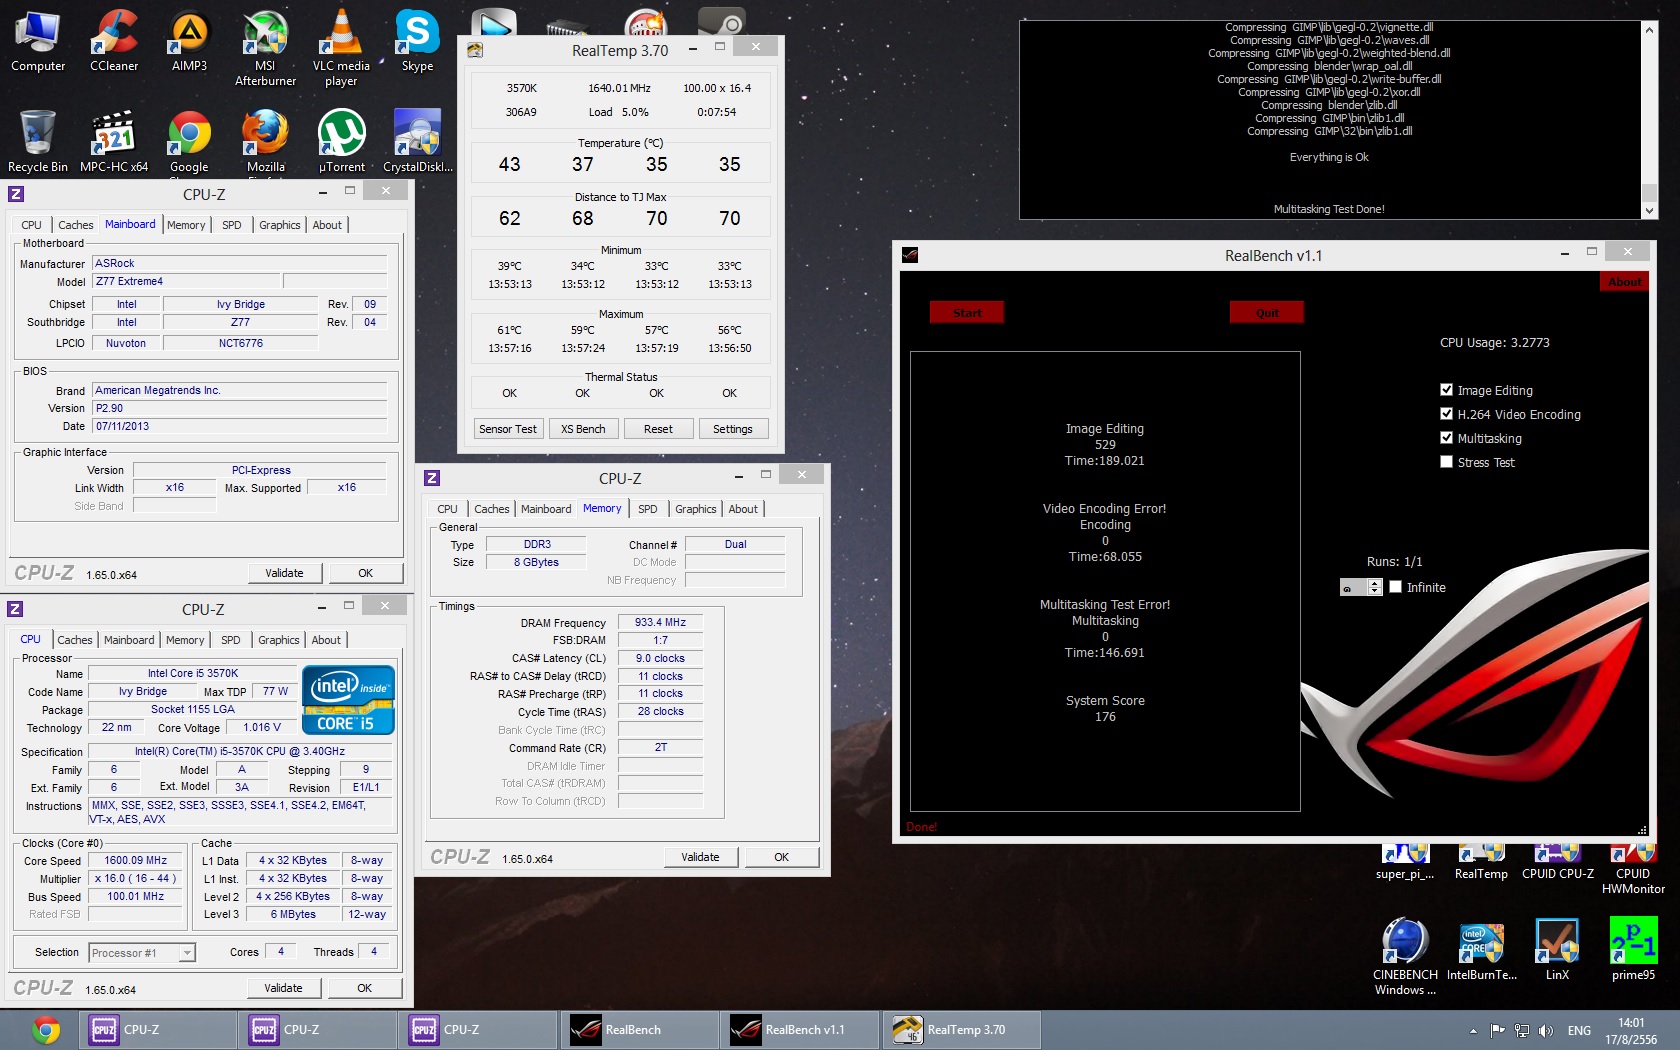The image size is (1680, 1050).
Task: Switch to About tab in CPU-Z Memory window
Action: [743, 509]
